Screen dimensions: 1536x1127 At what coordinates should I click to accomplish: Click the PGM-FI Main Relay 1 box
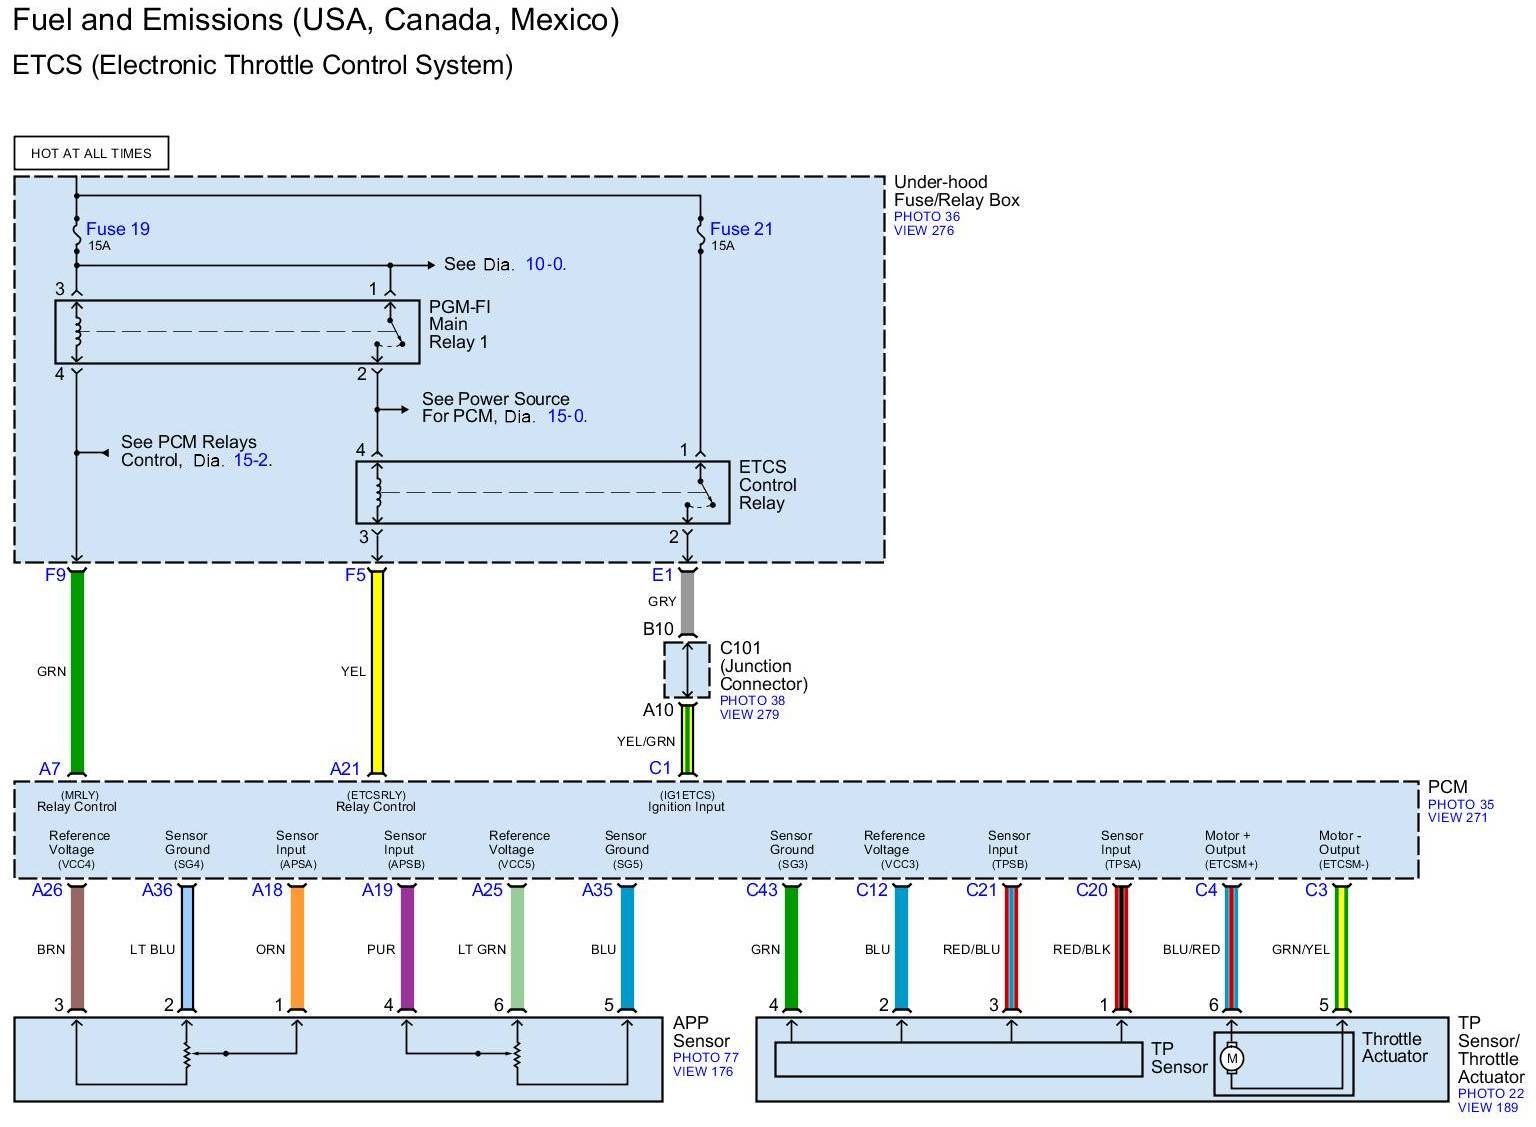tap(236, 332)
